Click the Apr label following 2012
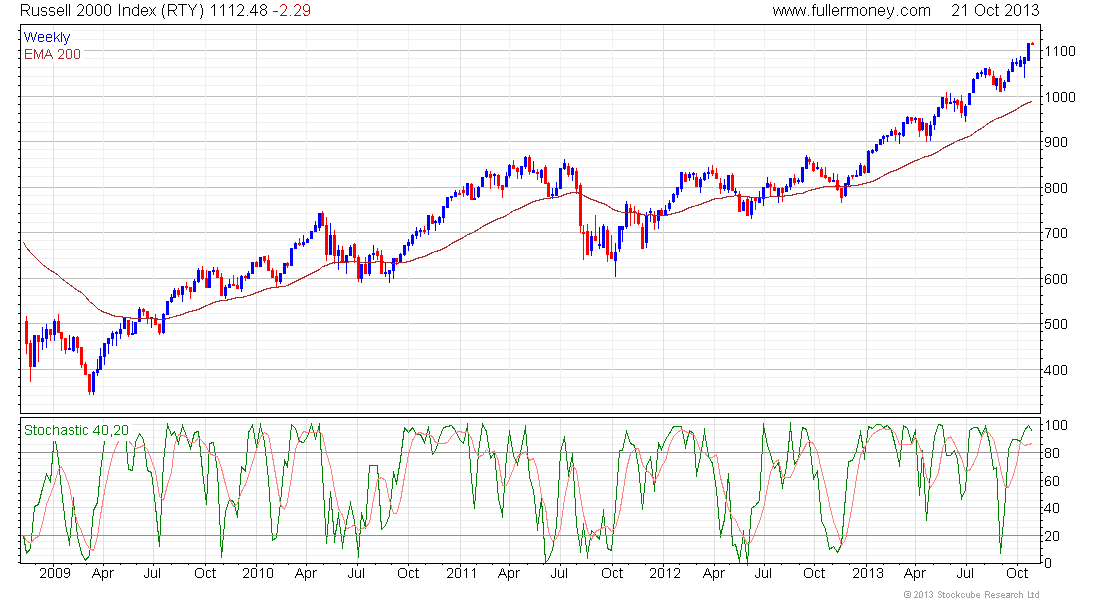This screenshot has width=1100, height=600. click(713, 573)
